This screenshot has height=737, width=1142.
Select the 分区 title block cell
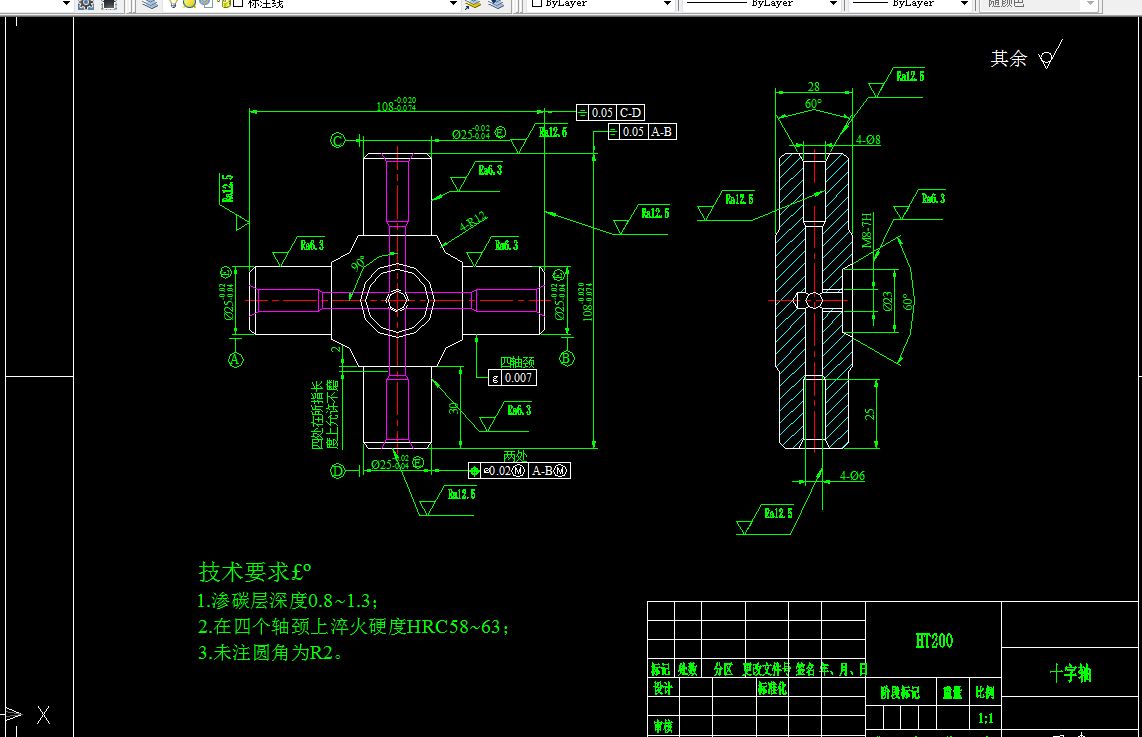(723, 669)
